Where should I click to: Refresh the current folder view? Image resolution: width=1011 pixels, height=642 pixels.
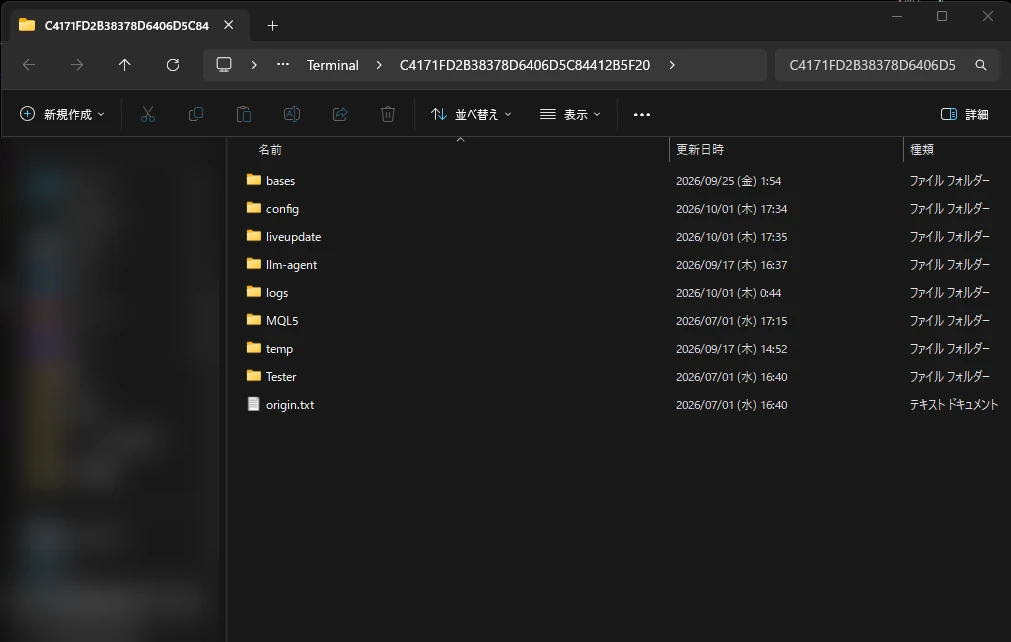tap(173, 65)
